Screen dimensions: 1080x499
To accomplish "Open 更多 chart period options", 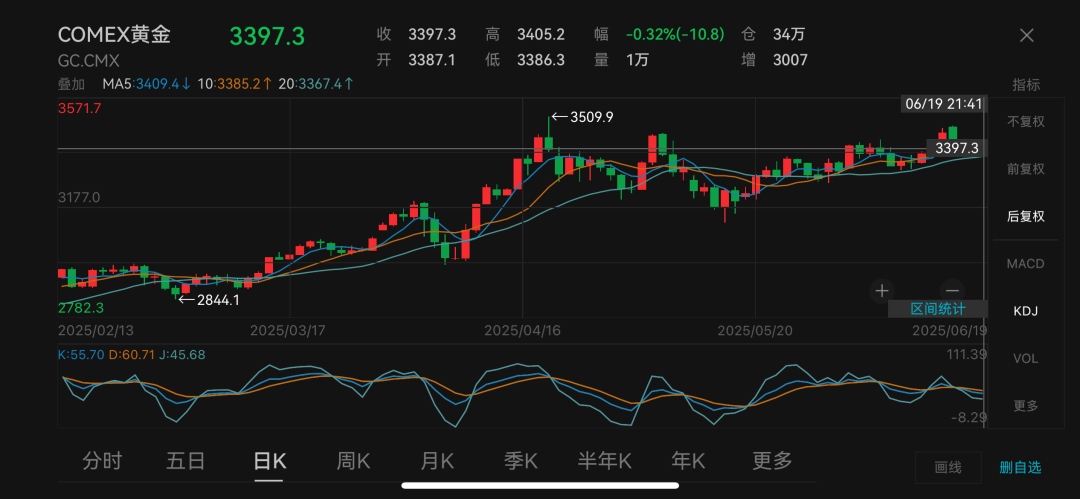I will coord(772,461).
